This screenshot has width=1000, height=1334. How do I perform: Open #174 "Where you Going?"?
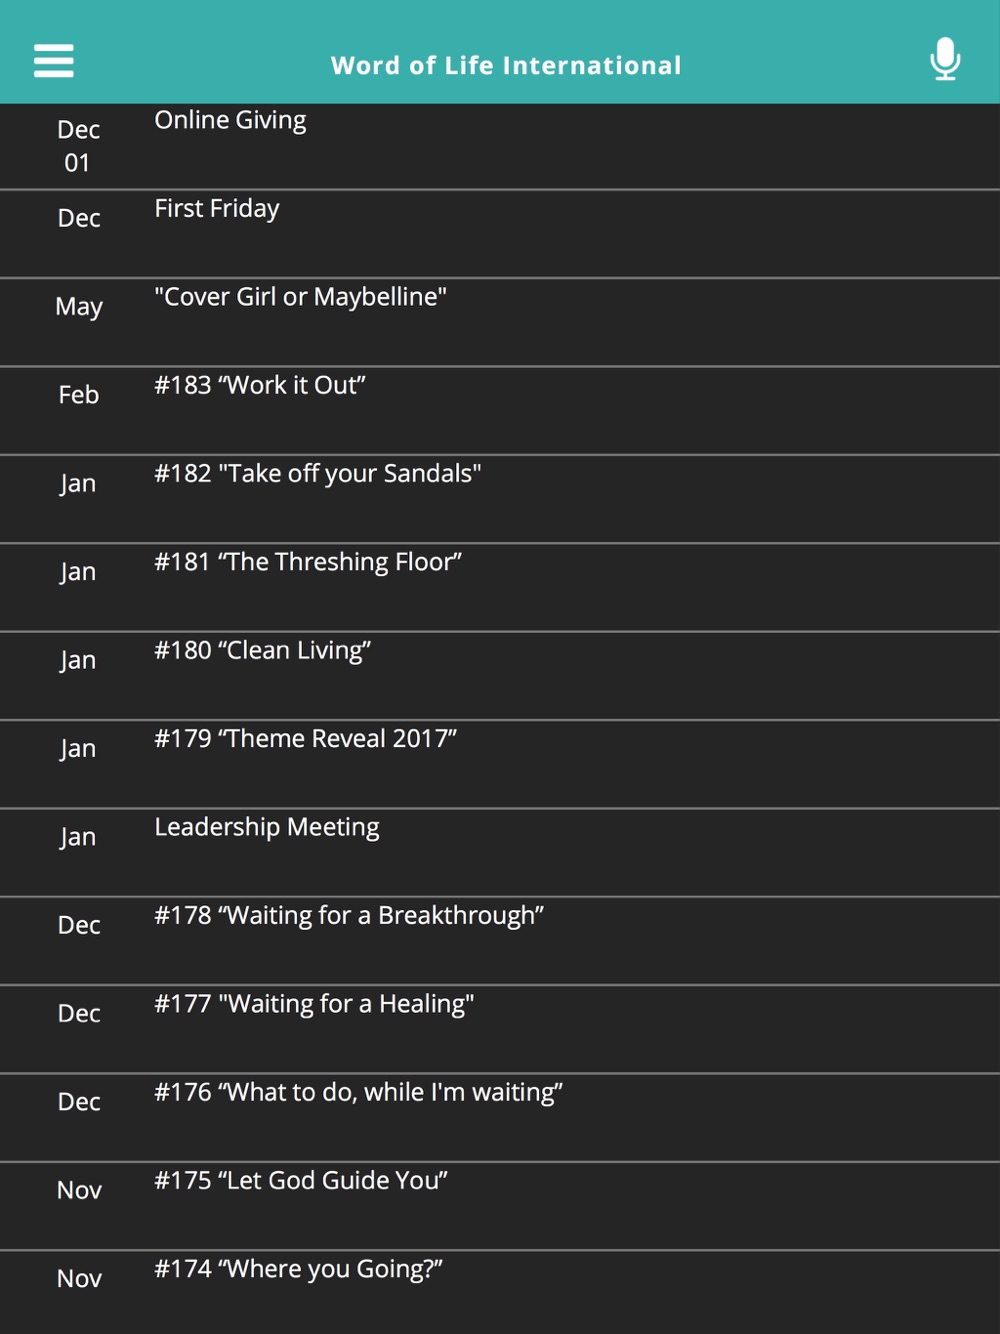click(x=500, y=1292)
